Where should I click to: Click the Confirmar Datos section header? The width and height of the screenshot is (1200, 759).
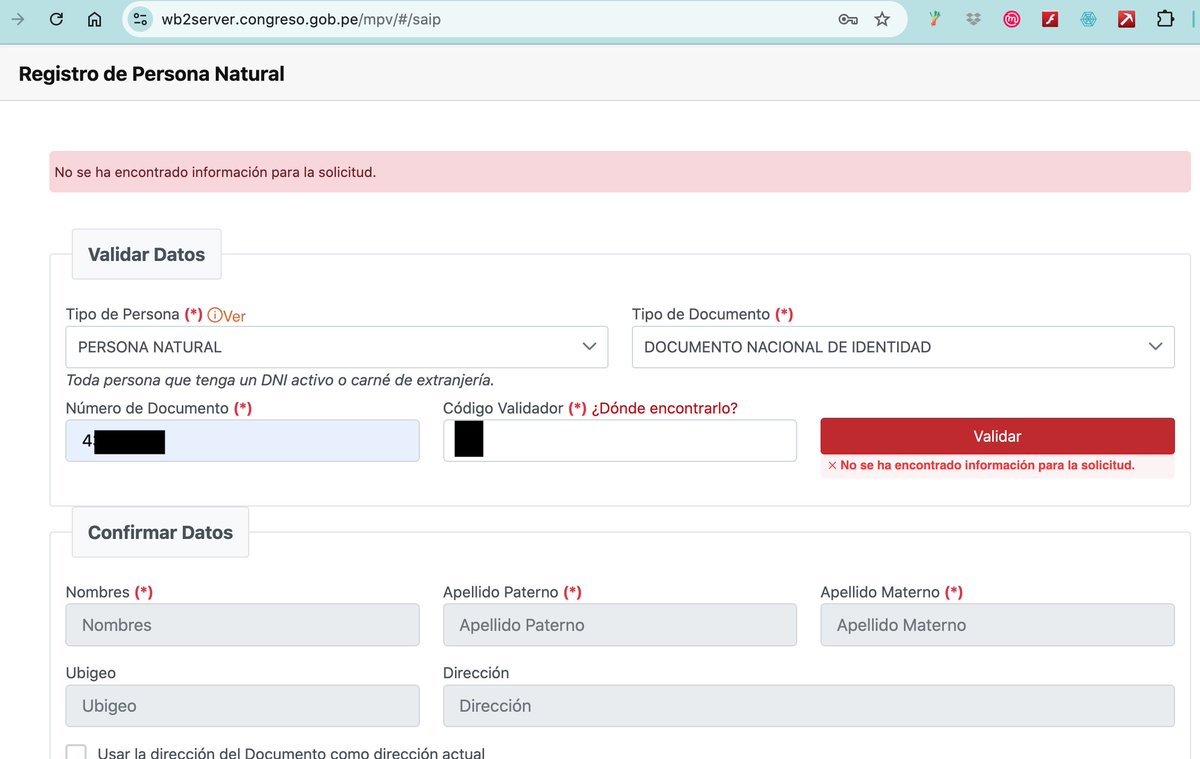click(160, 532)
